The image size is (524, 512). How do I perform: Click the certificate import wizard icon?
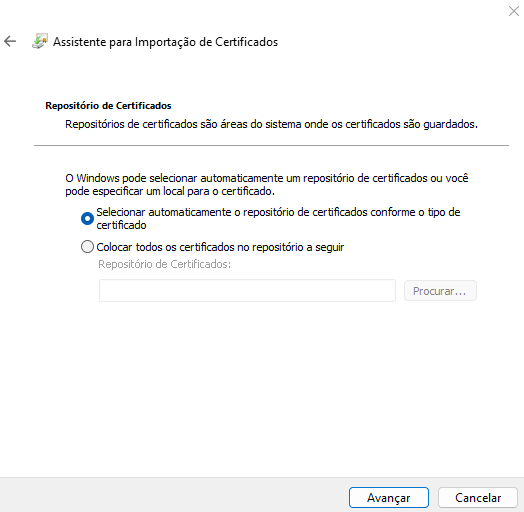[40, 41]
